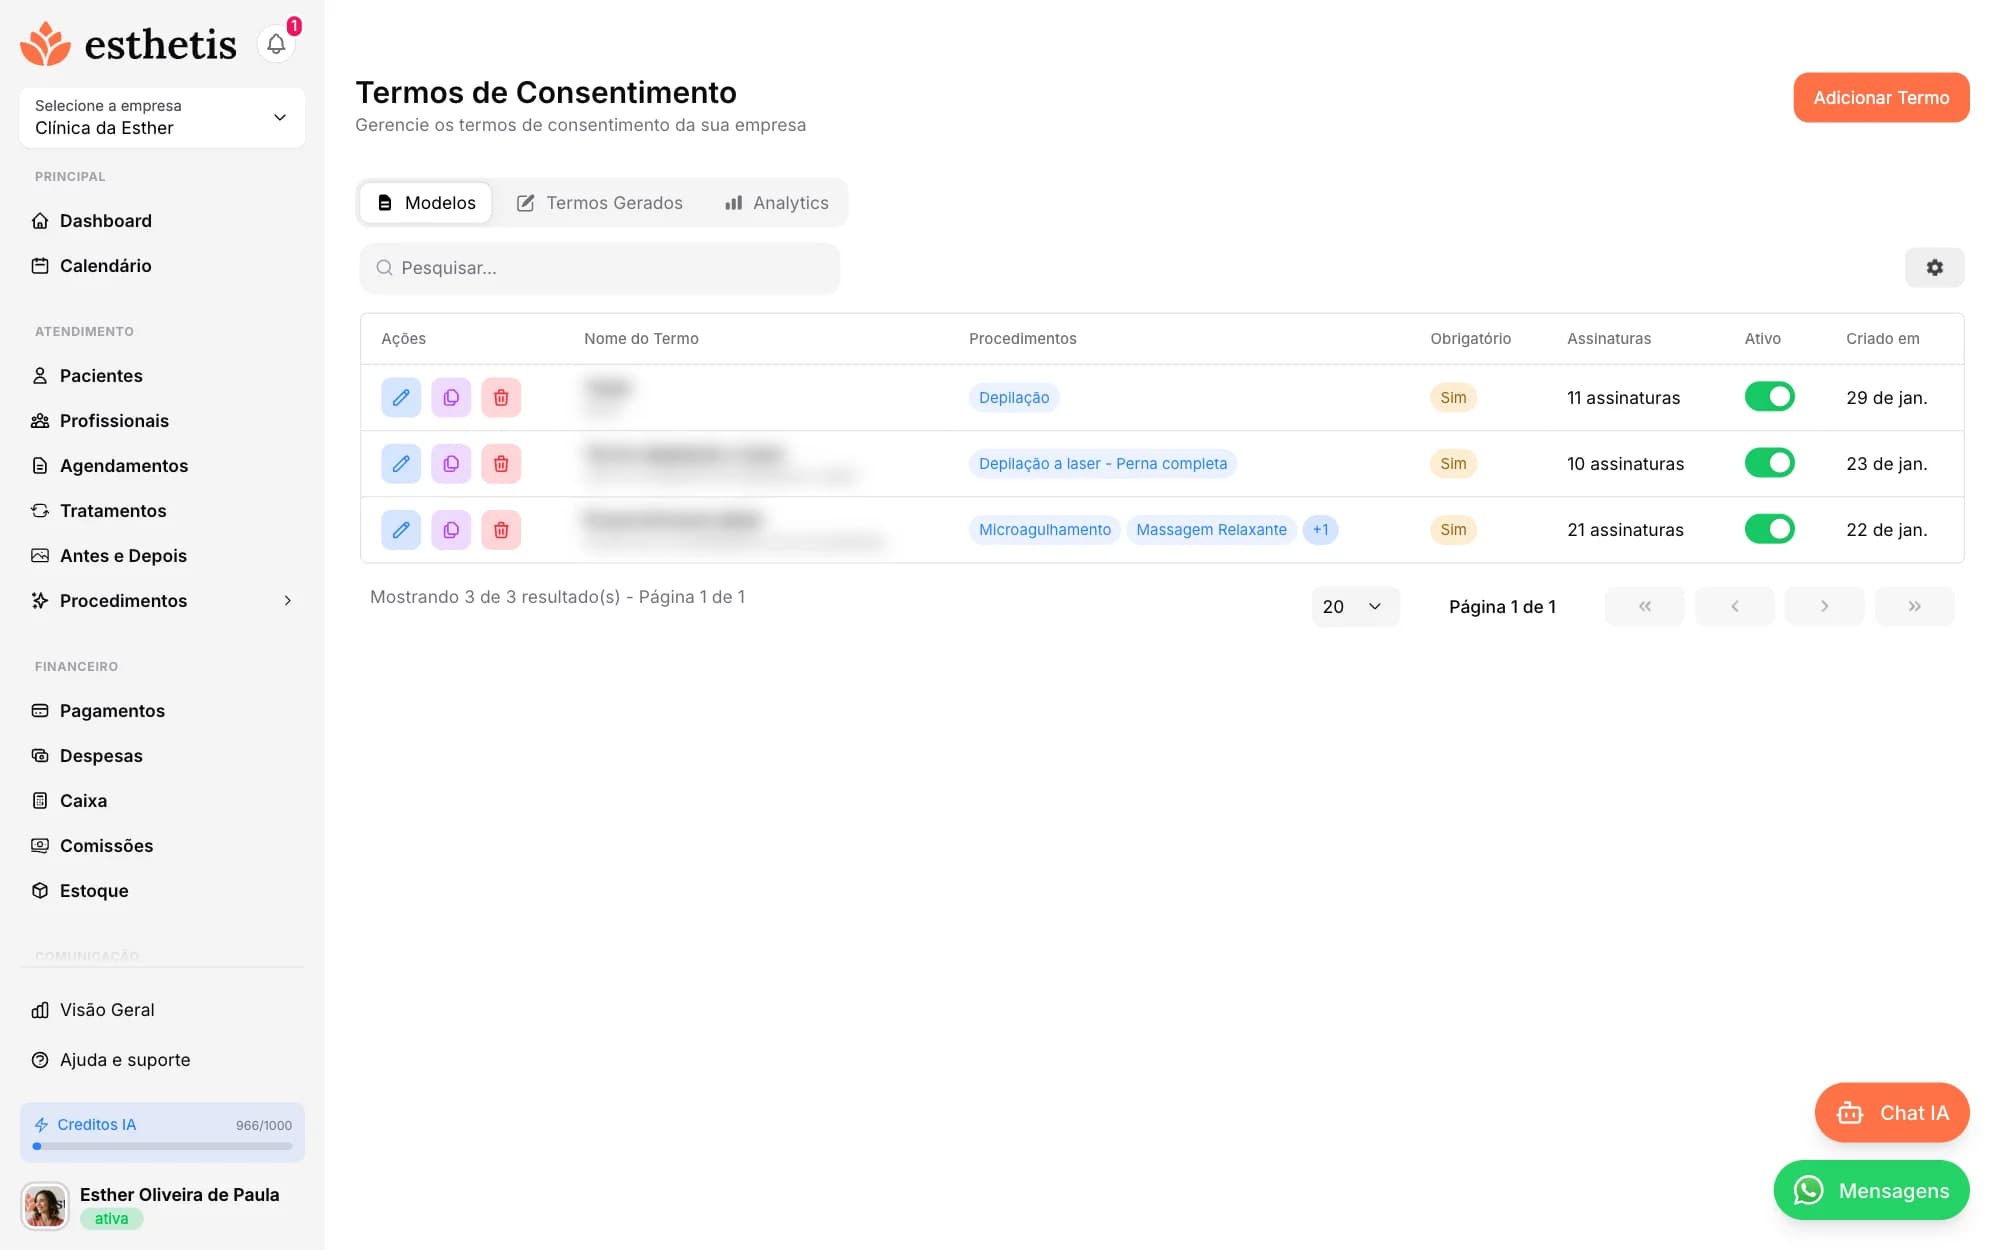The height and width of the screenshot is (1250, 2000).
Task: Switch to the Termos Gerados tab
Action: pyautogui.click(x=600, y=203)
